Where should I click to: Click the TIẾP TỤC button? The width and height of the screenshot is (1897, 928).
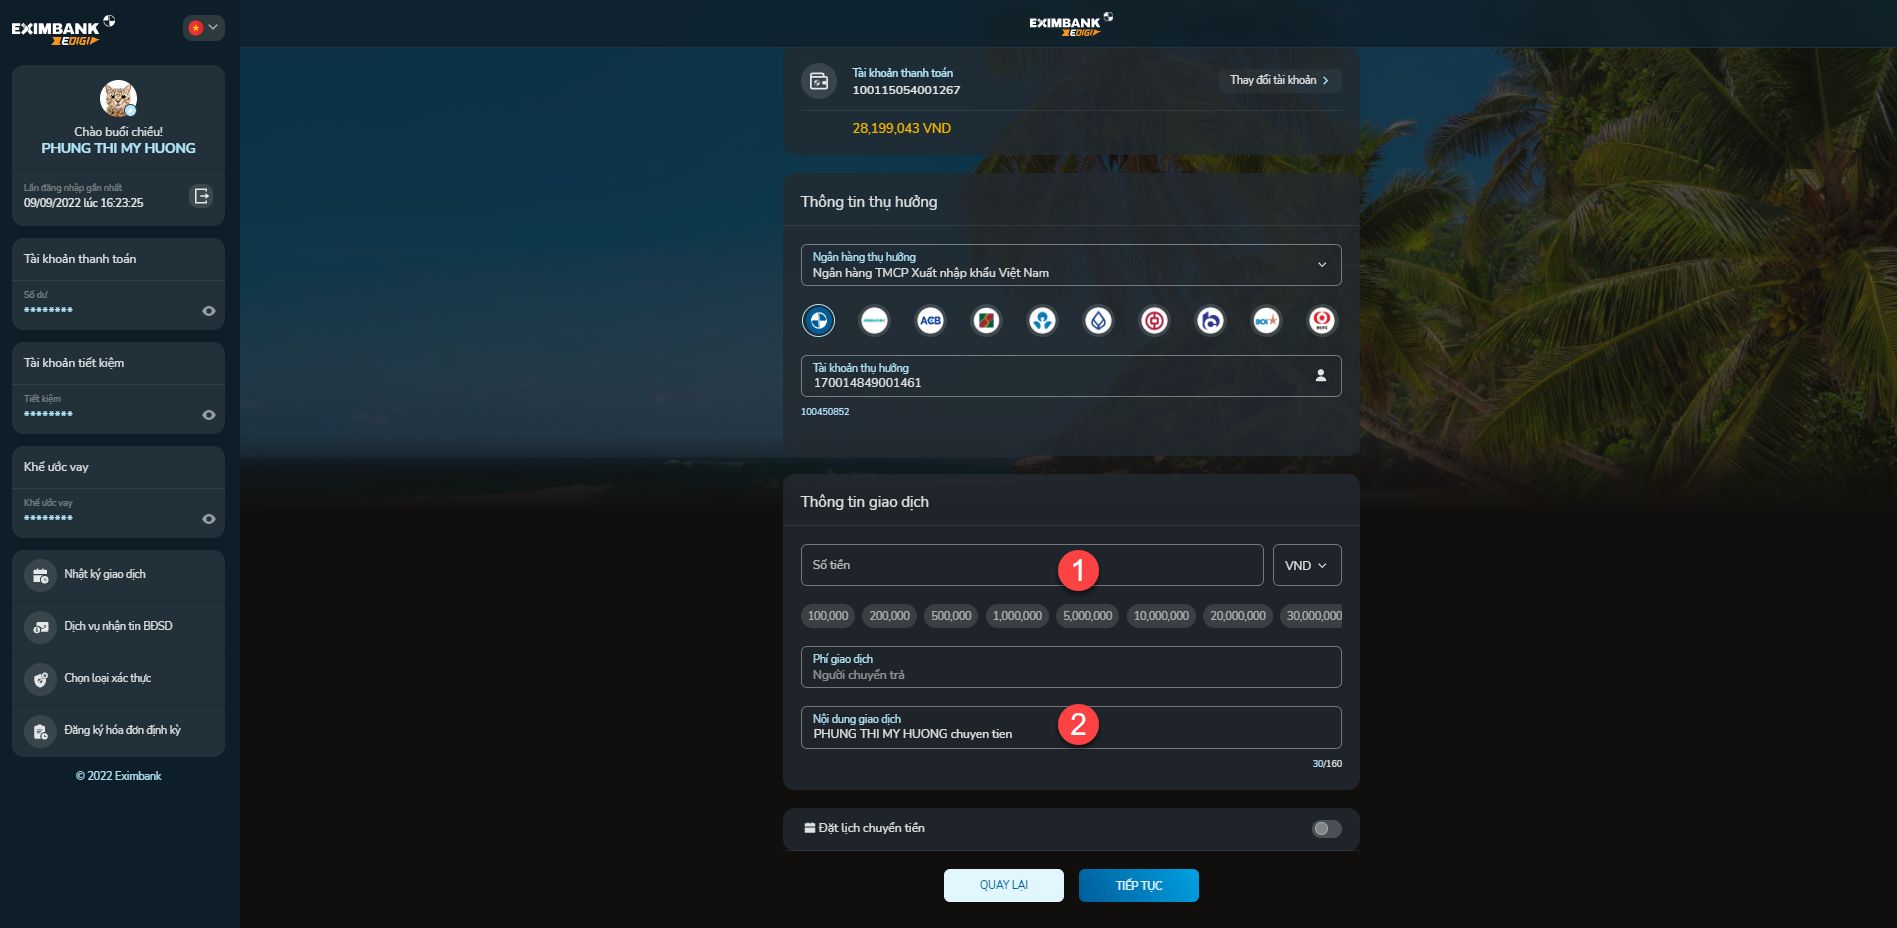coord(1138,886)
